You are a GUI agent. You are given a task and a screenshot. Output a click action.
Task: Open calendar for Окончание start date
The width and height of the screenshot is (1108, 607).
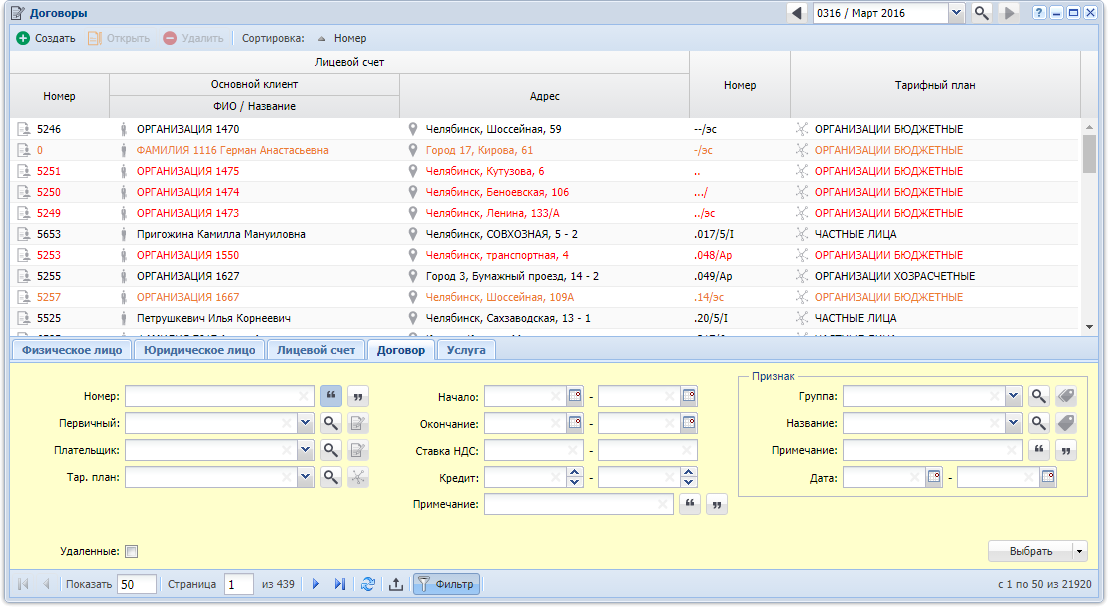pos(575,423)
